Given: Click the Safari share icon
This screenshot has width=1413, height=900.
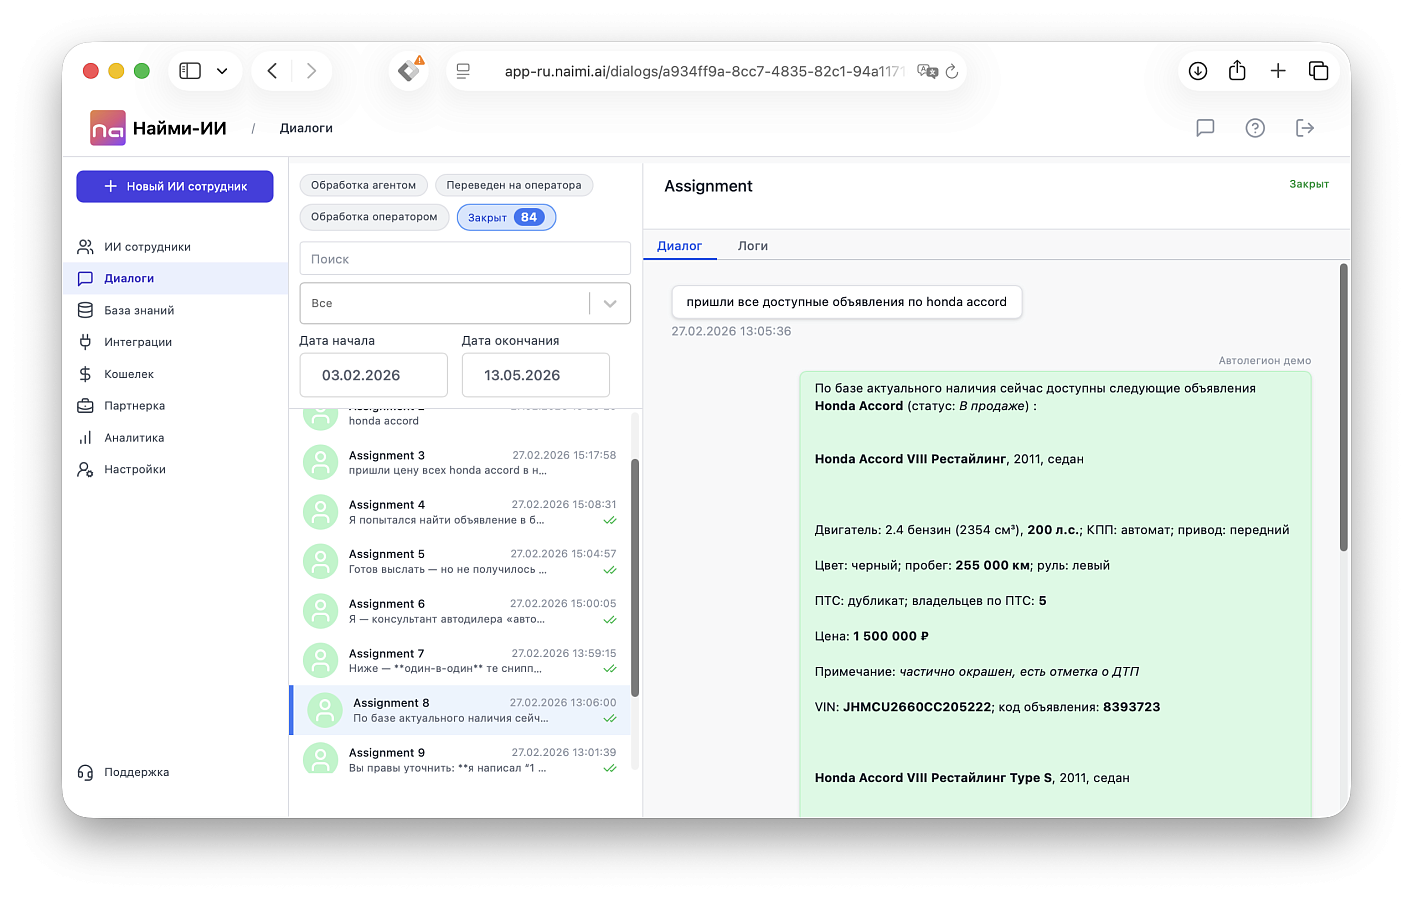Looking at the screenshot, I should tap(1237, 70).
